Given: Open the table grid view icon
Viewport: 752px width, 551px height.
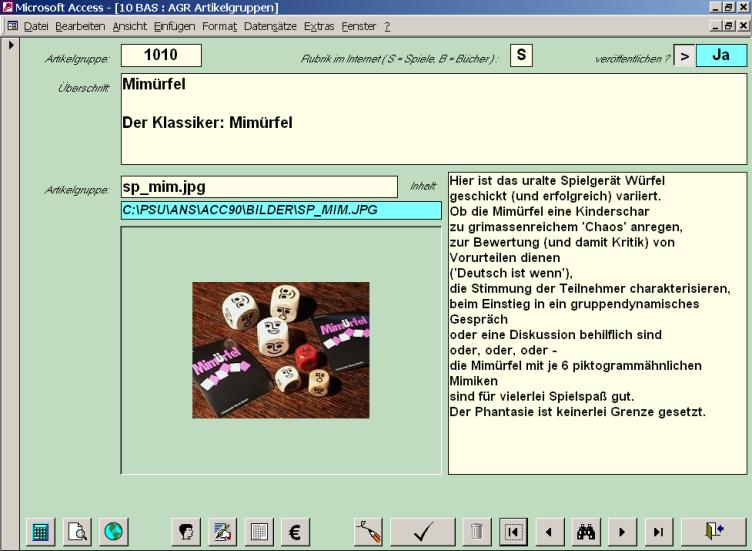Looking at the screenshot, I should [258, 532].
